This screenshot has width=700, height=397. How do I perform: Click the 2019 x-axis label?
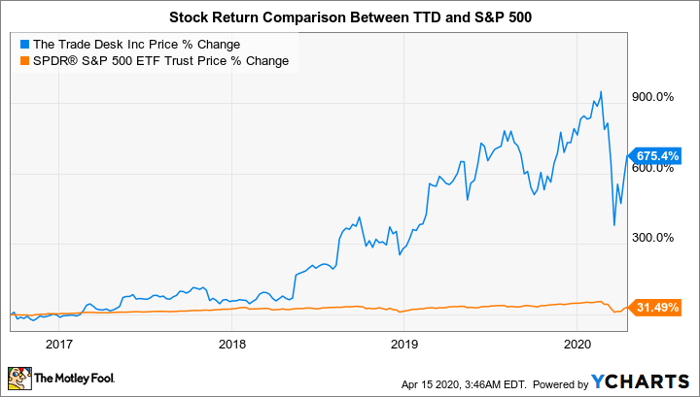pyautogui.click(x=404, y=344)
